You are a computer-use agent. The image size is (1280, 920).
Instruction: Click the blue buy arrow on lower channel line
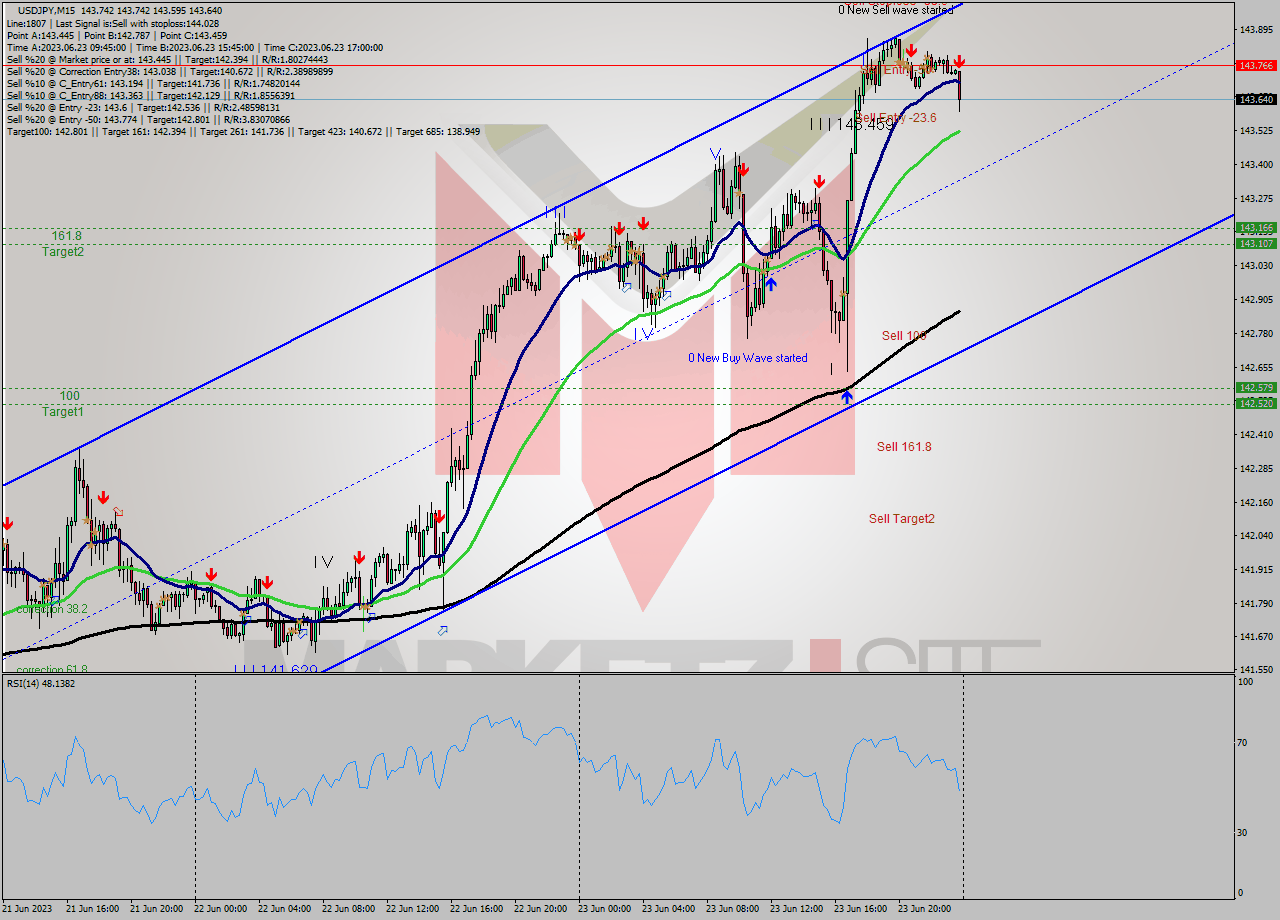(x=847, y=398)
